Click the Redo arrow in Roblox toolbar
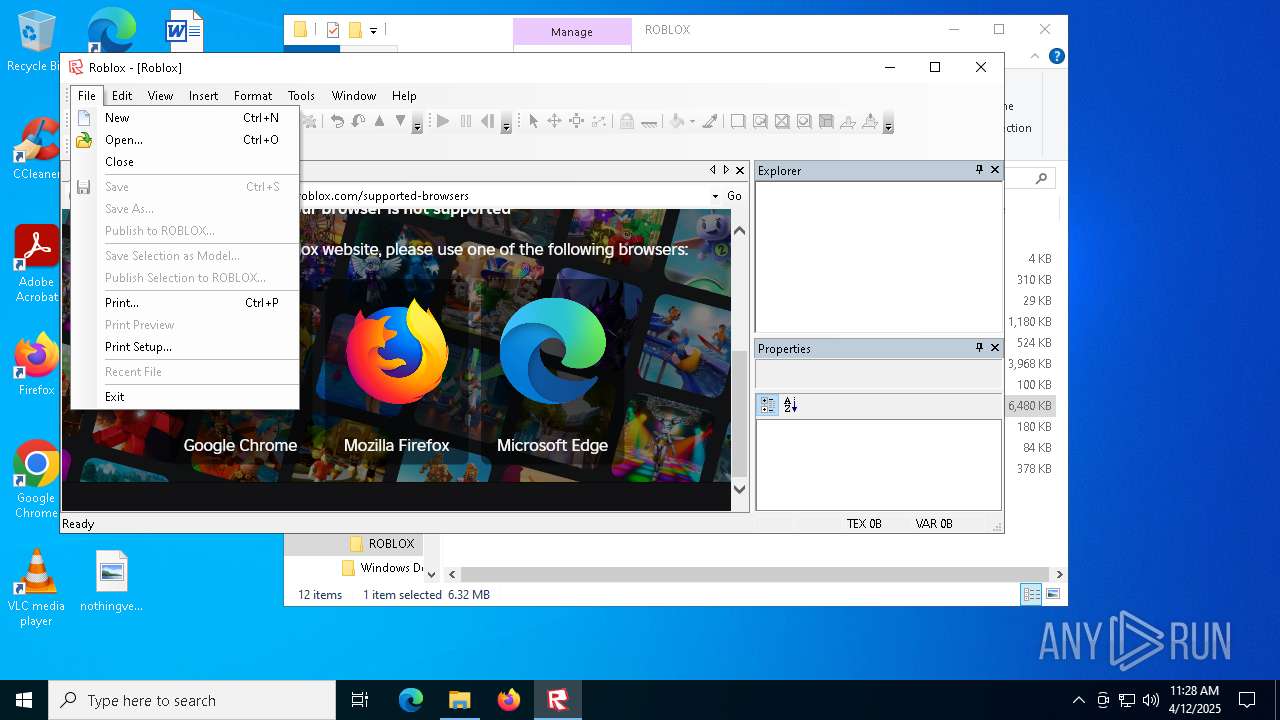Image resolution: width=1280 pixels, height=720 pixels. [x=358, y=121]
